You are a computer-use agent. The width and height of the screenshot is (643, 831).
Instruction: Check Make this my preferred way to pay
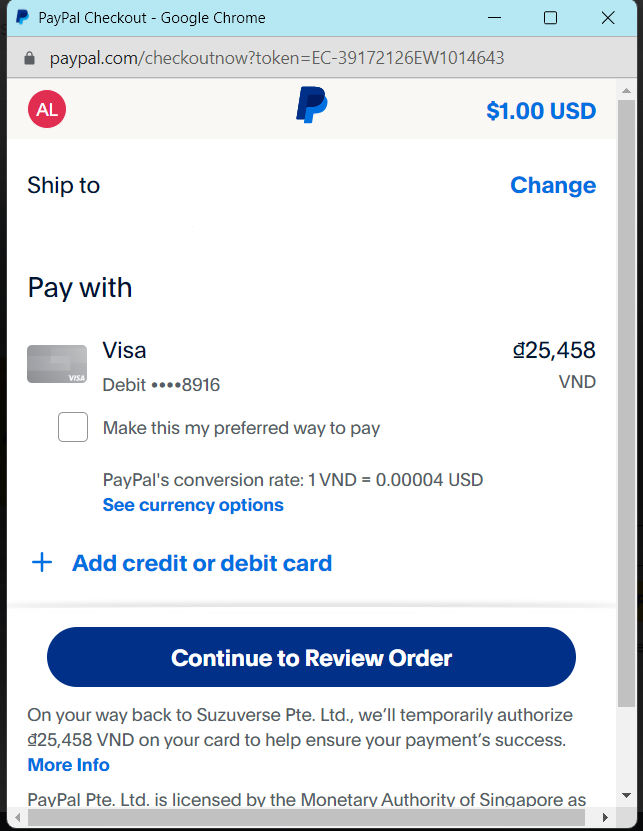pos(73,428)
